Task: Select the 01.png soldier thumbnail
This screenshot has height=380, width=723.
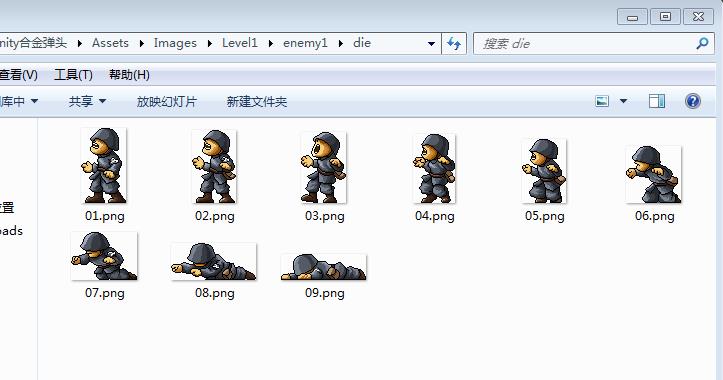Action: tap(104, 166)
